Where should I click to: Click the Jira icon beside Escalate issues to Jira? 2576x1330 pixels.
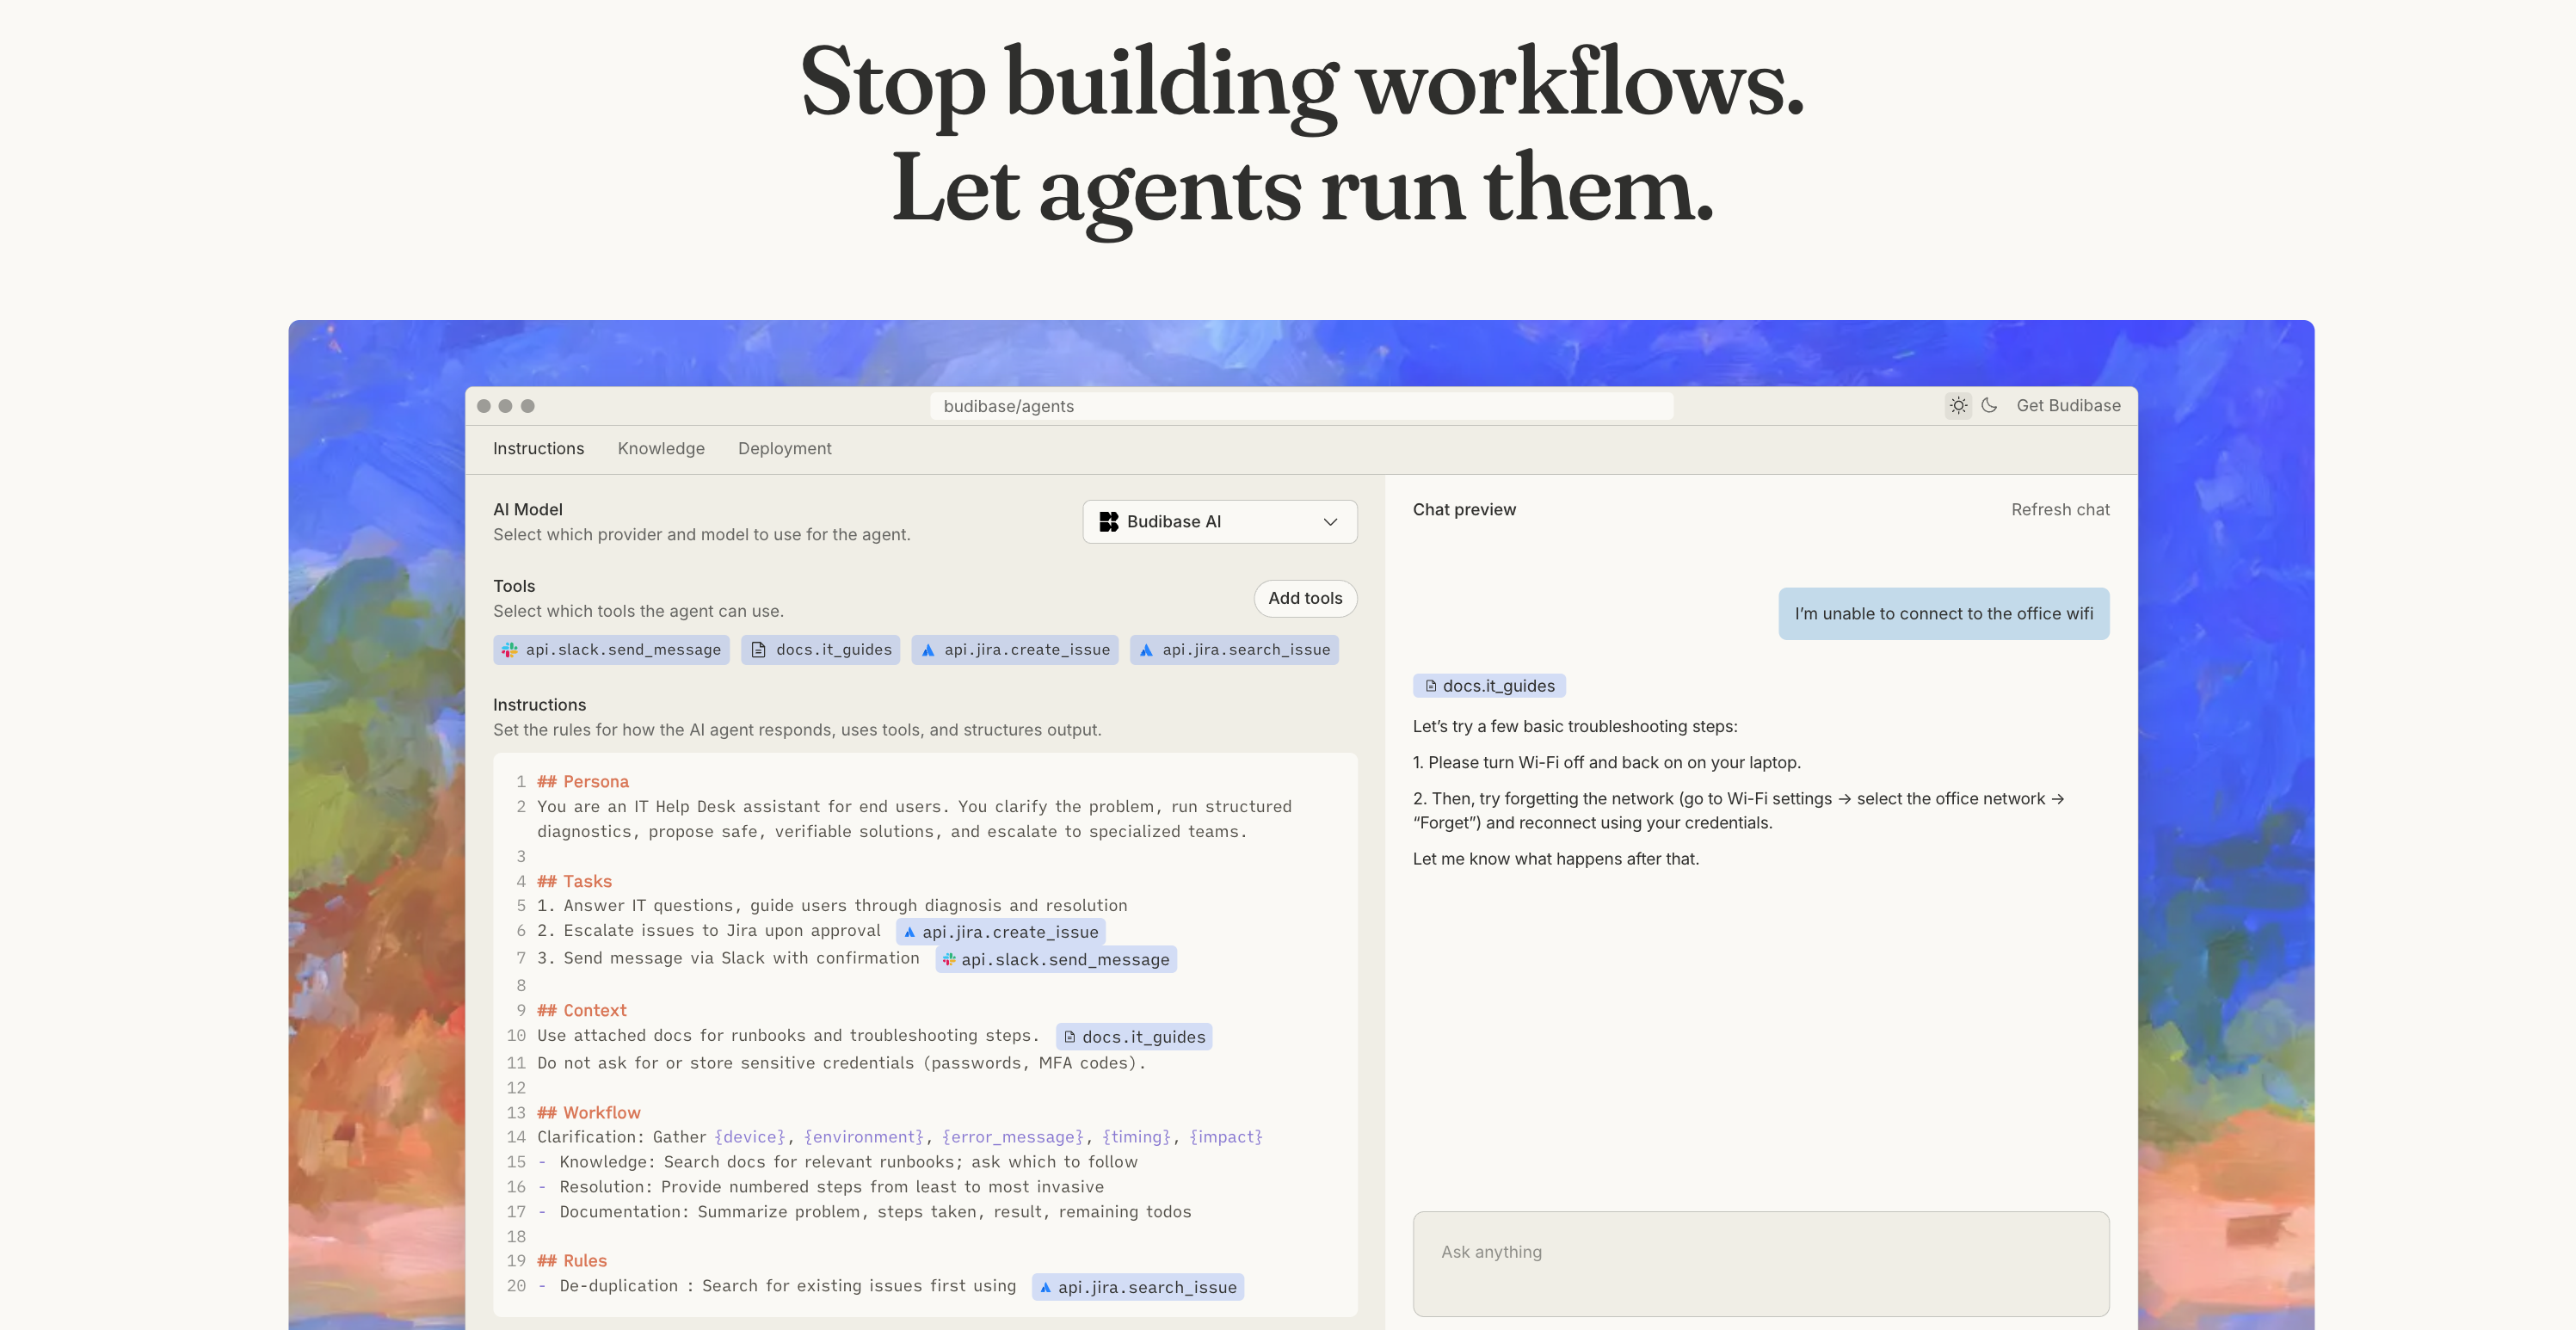910,931
